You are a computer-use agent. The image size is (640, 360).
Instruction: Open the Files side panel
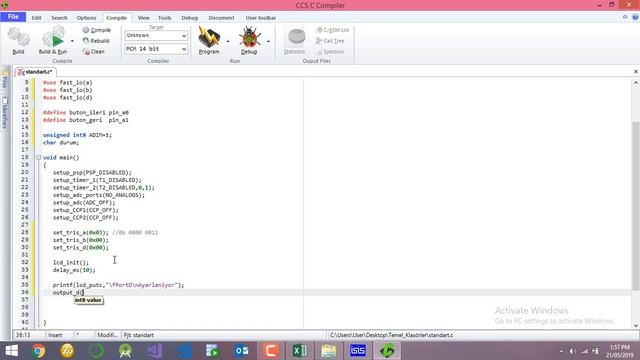(x=5, y=78)
